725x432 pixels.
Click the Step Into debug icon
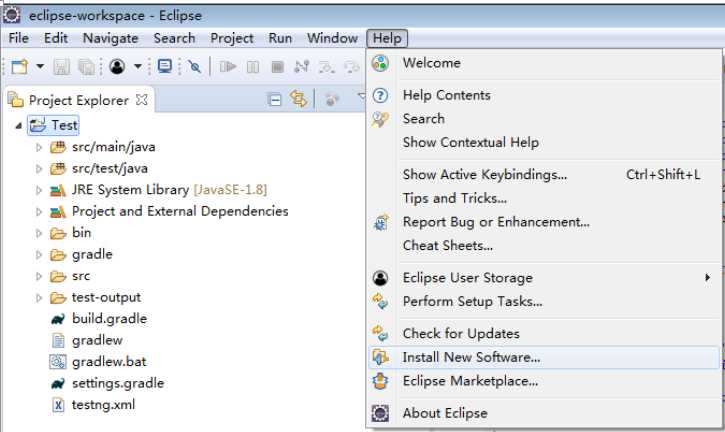[x=326, y=67]
